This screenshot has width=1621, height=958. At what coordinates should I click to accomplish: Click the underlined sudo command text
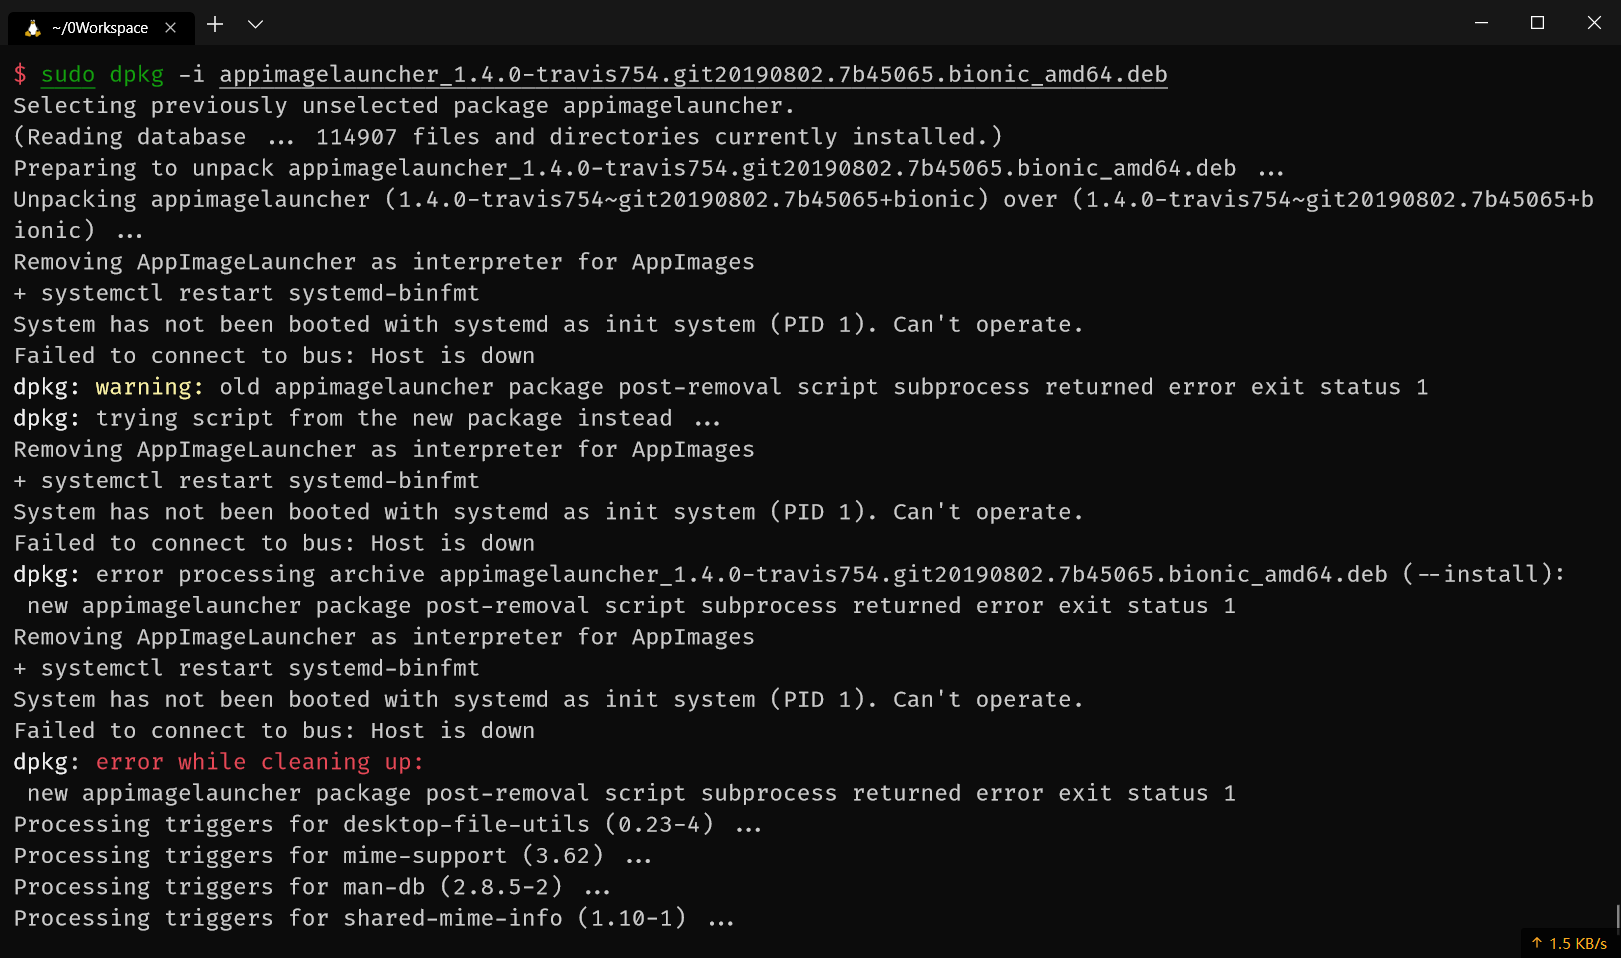[68, 73]
